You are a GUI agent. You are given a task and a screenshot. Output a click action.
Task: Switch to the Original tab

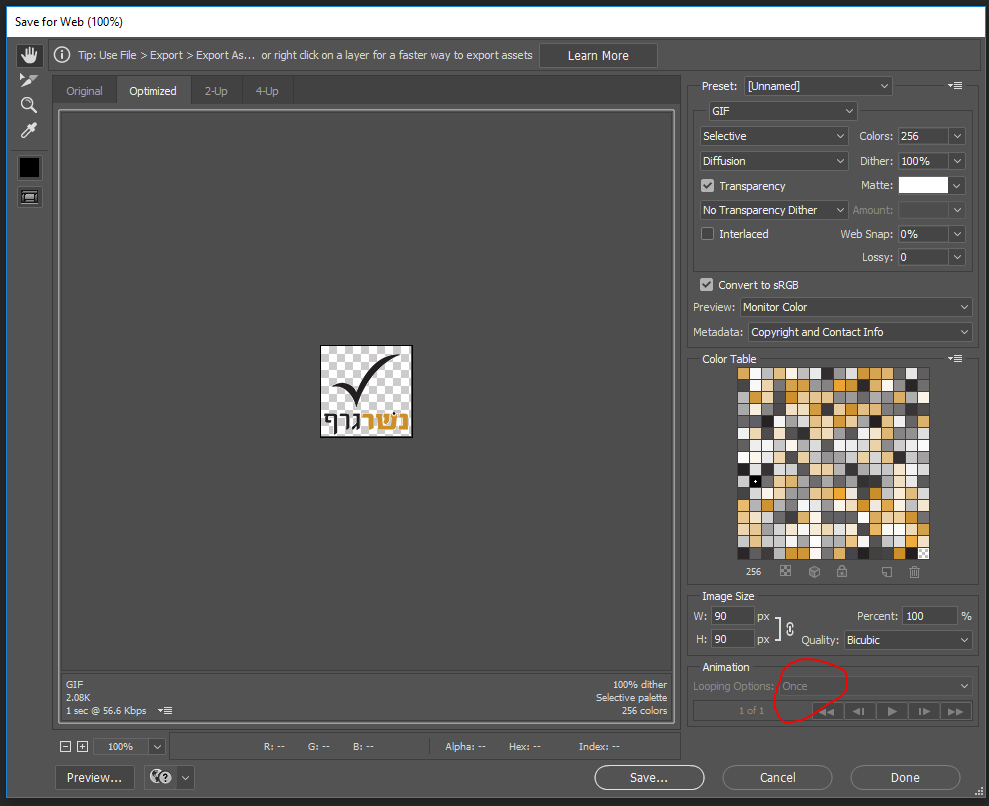pyautogui.click(x=85, y=91)
